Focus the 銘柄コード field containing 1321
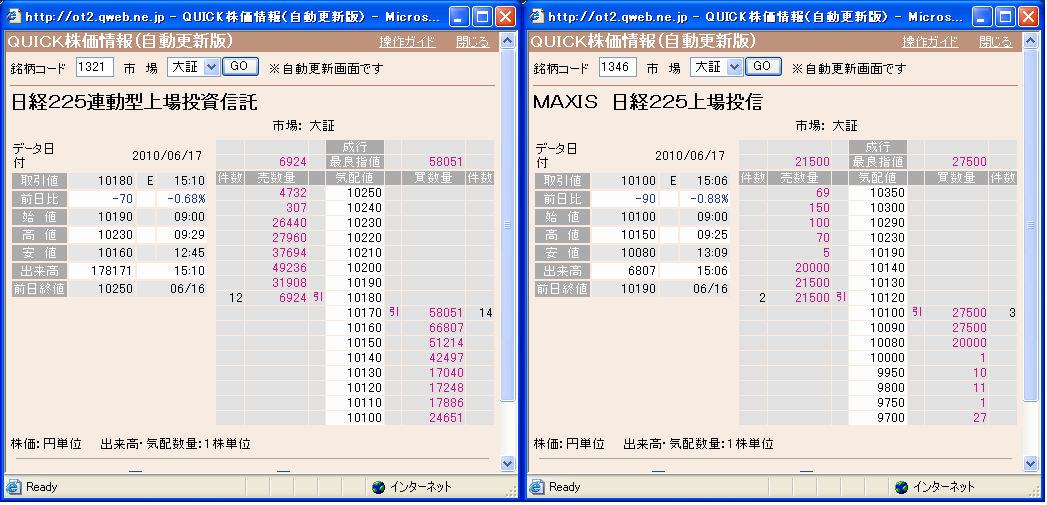Image resolution: width=1047 pixels, height=505 pixels. 95,67
